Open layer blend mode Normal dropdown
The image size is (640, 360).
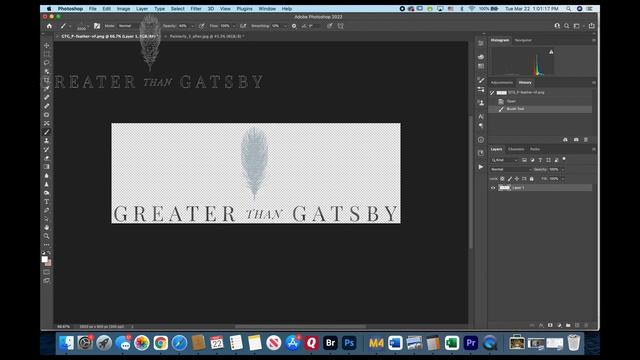tap(511, 169)
